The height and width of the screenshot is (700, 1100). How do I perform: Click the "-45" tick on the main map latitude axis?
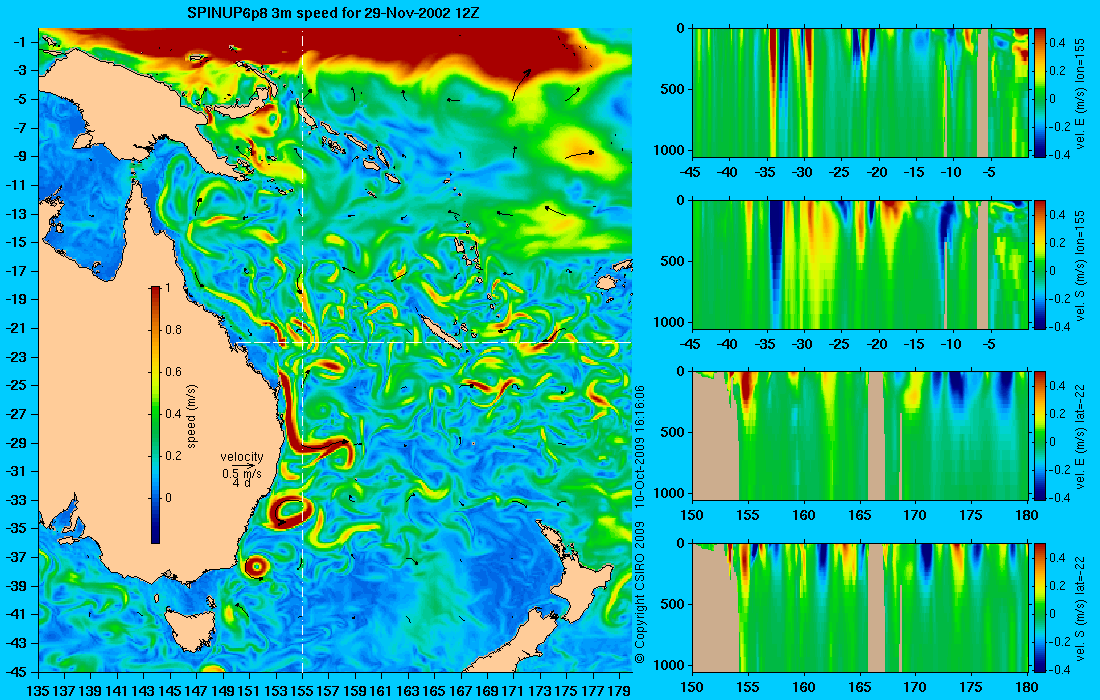coord(15,671)
